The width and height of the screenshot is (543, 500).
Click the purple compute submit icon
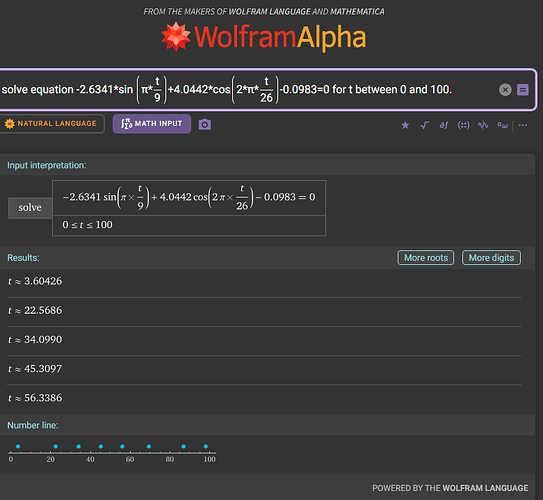(523, 90)
